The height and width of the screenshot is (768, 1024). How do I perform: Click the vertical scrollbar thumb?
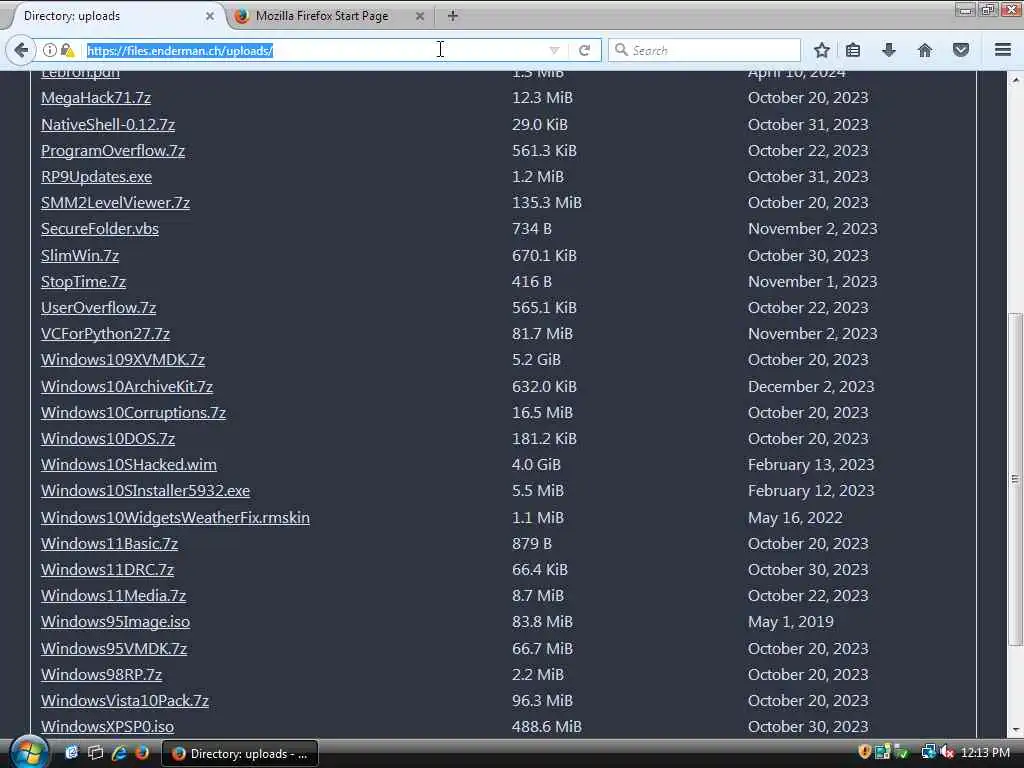1015,479
